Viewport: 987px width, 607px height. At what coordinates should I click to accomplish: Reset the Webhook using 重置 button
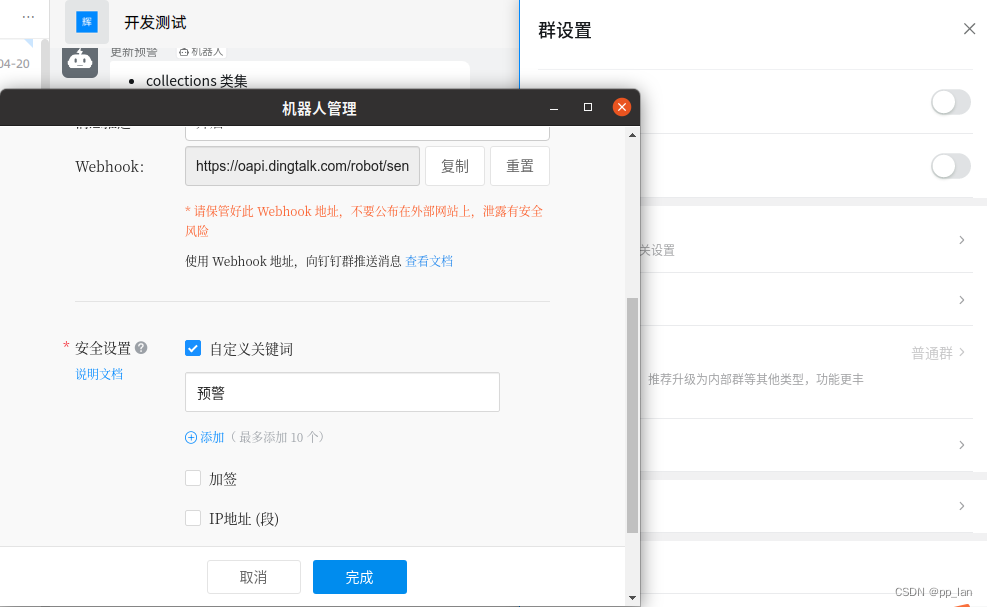point(520,166)
